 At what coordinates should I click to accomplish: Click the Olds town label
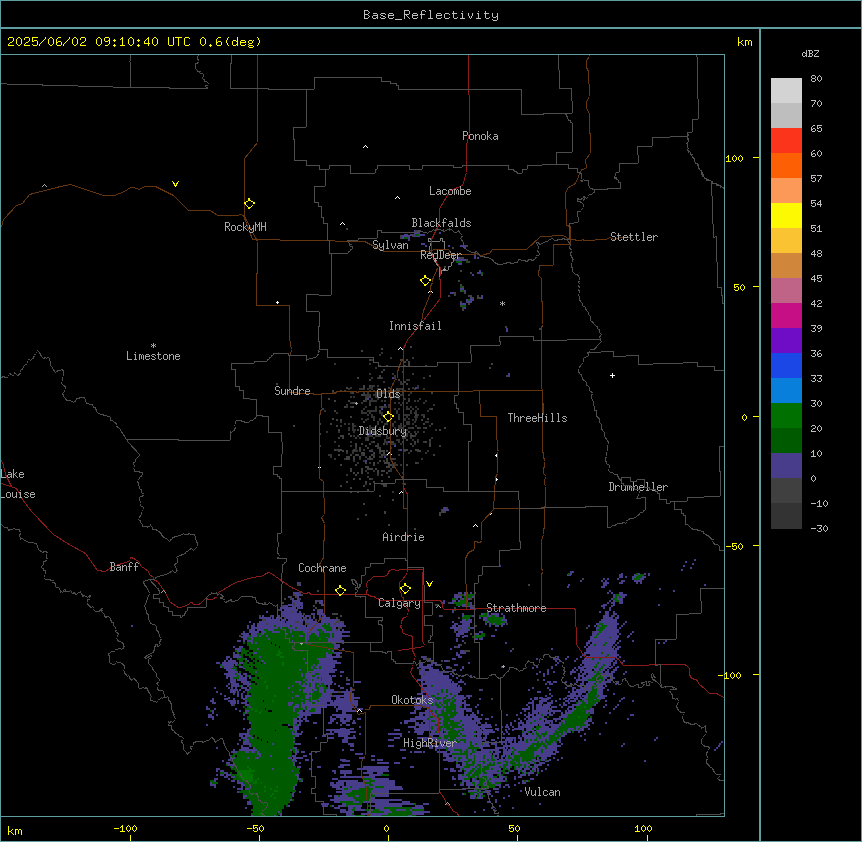pos(388,394)
